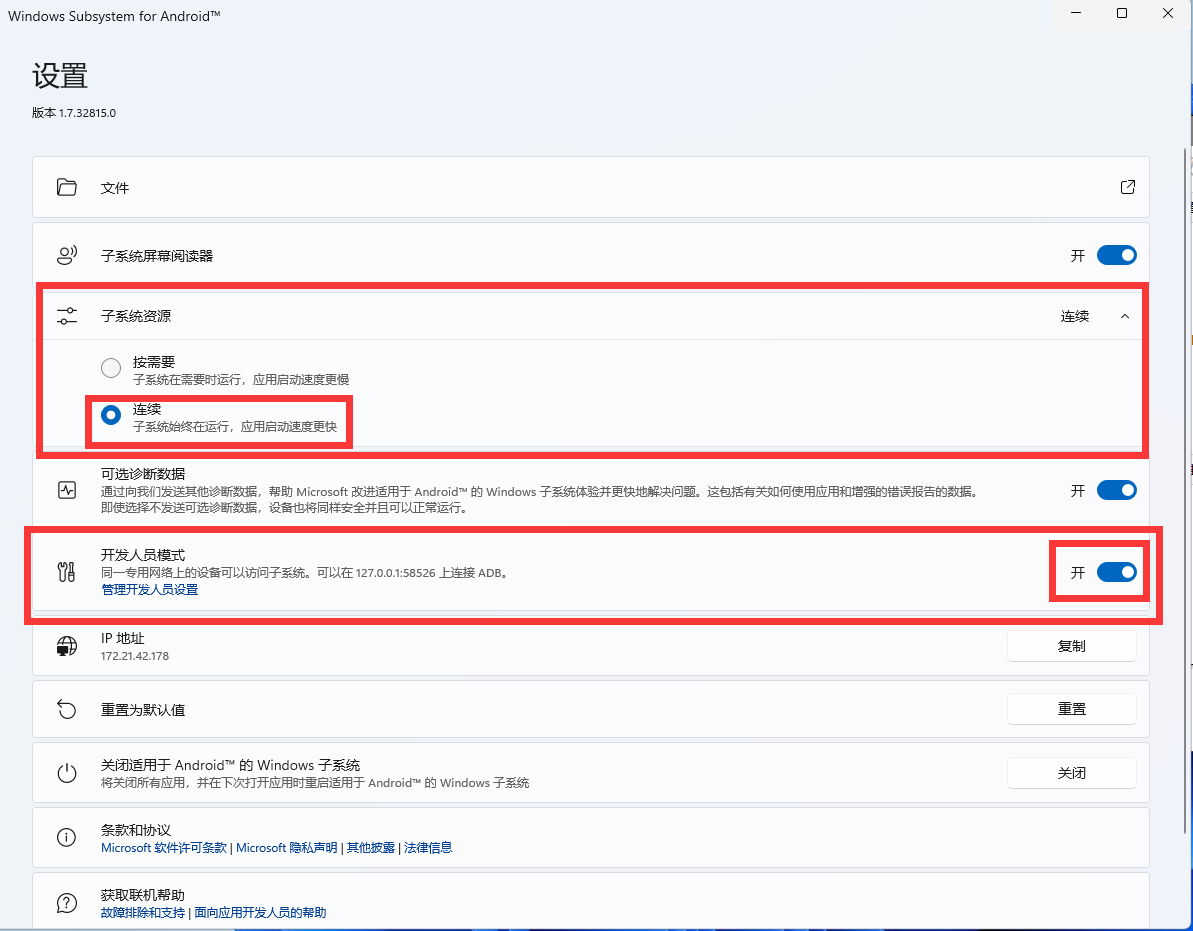The width and height of the screenshot is (1193, 931).
Task: Click the 获取联机帮助 question-mark icon
Action: 67,903
